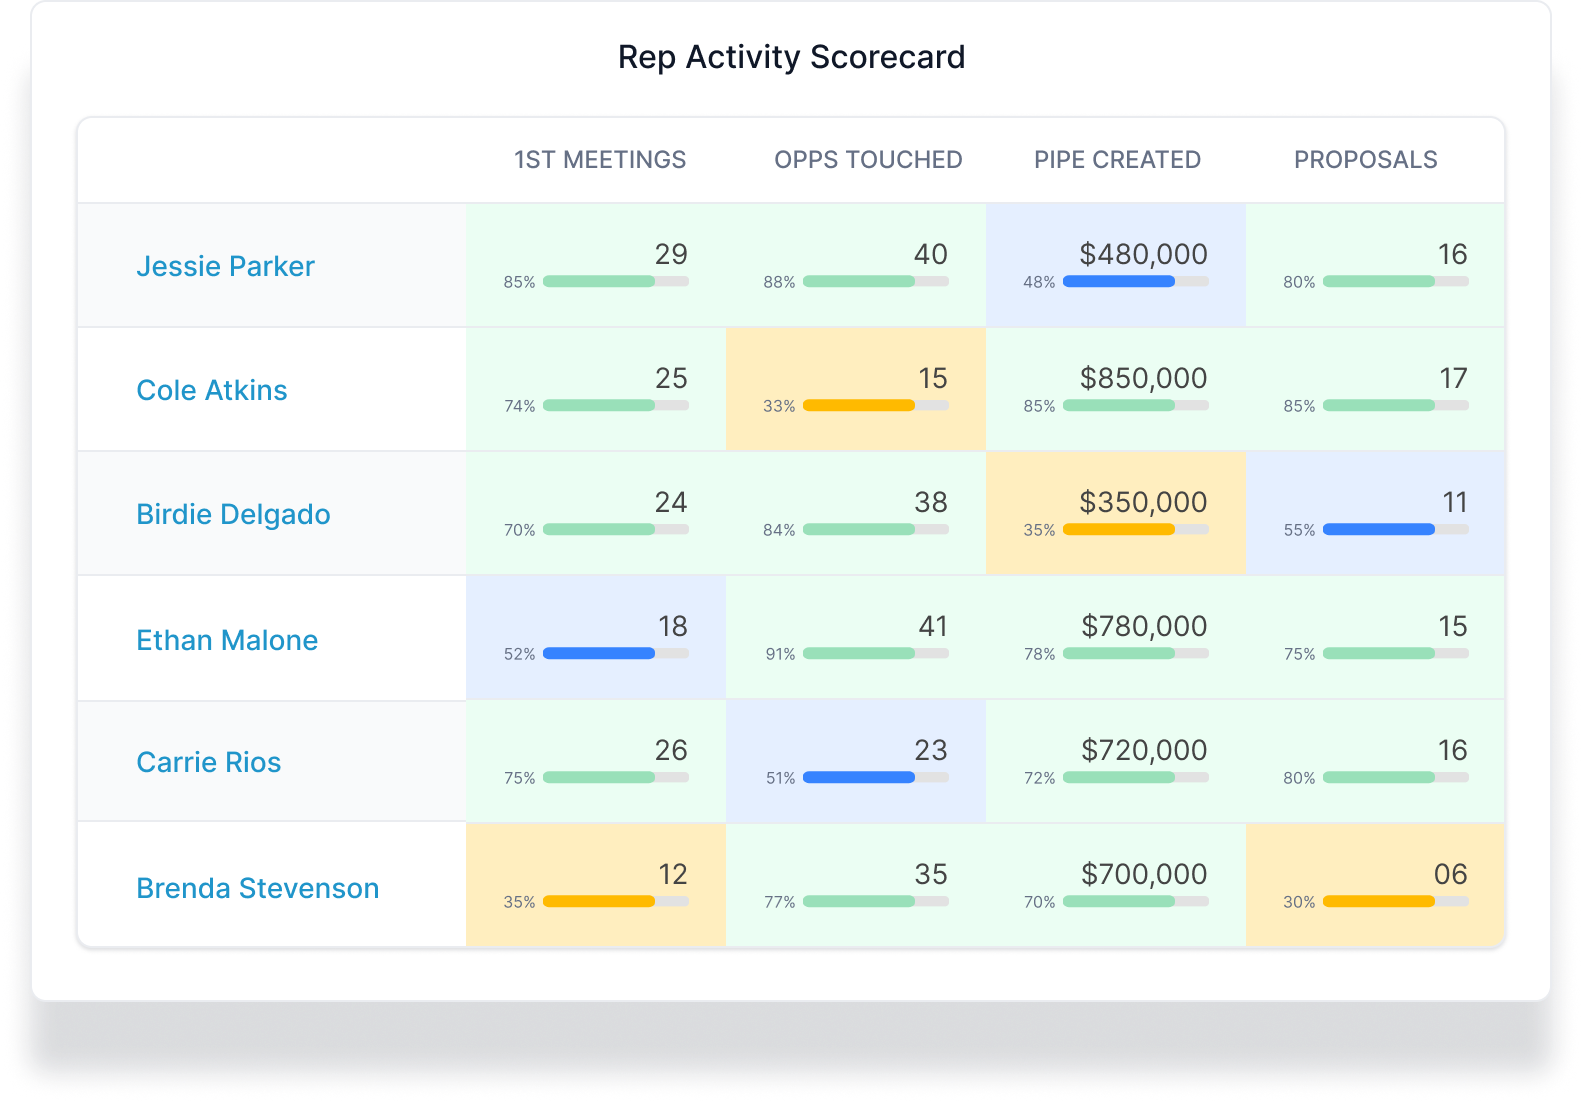Image resolution: width=1582 pixels, height=1102 pixels.
Task: Click the $350,000 pipe created value
Action: (1143, 503)
